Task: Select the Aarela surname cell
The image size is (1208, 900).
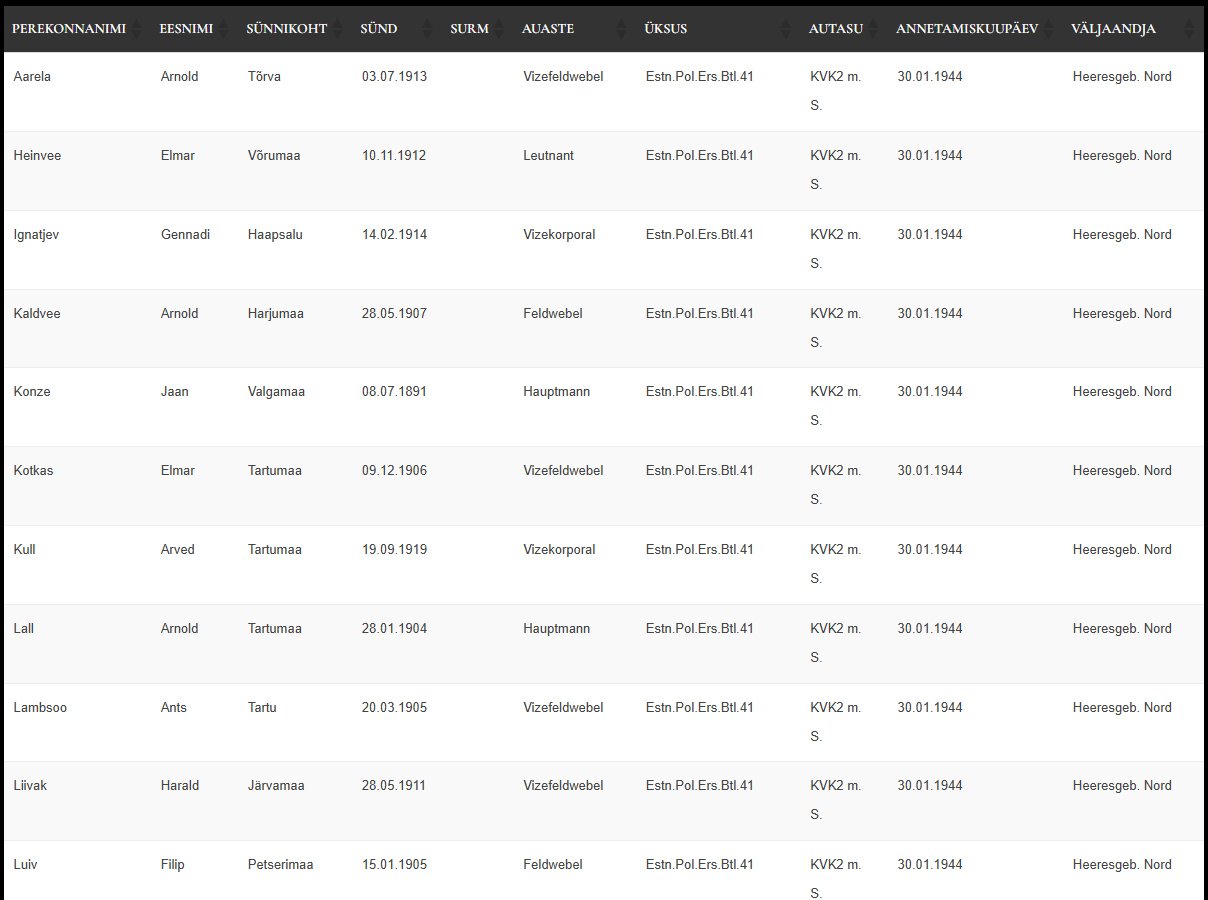Action: click(32, 77)
